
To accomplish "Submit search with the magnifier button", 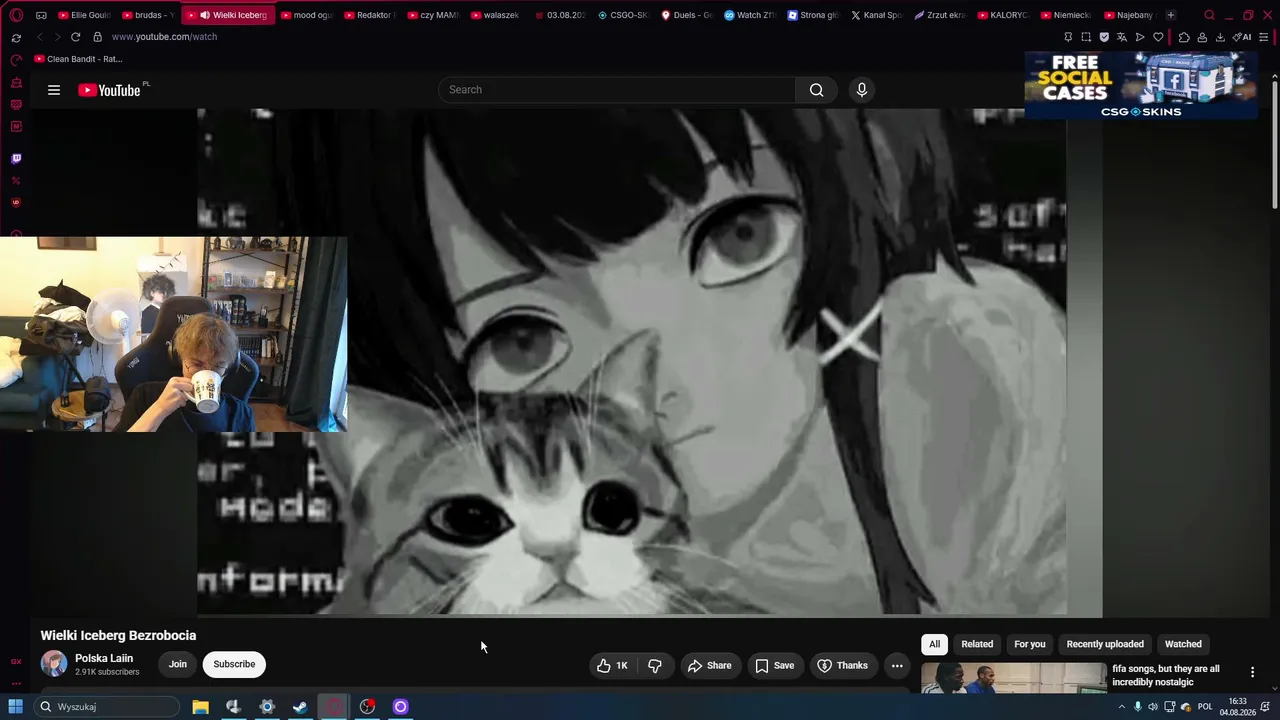I will [x=817, y=90].
